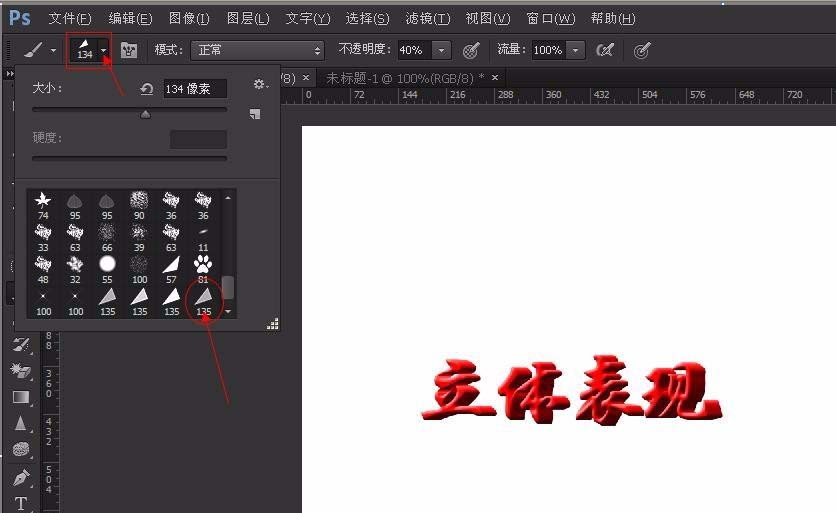836x513 pixels.
Task: Click the 大小 size slider handle
Action: [x=146, y=114]
